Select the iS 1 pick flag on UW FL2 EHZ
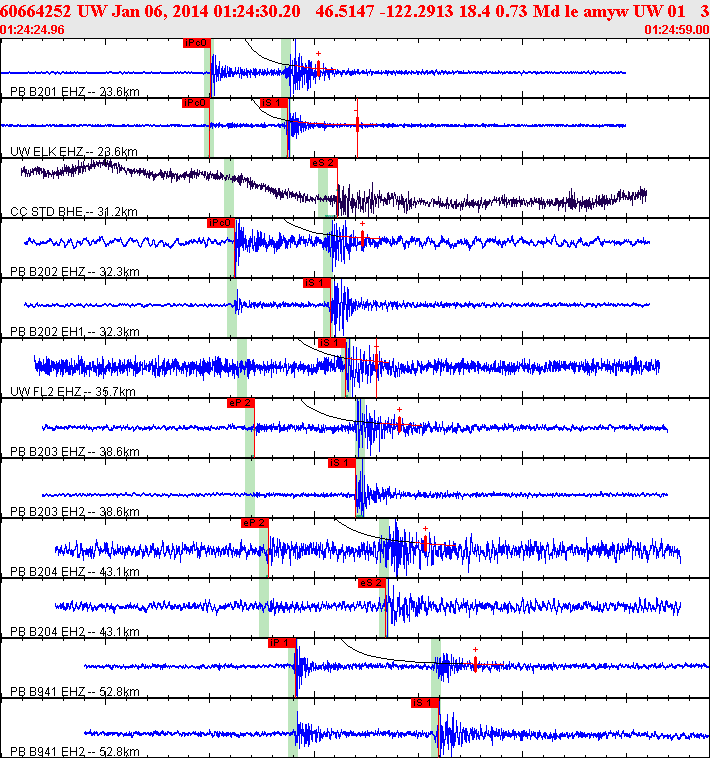The image size is (710, 758). pos(332,343)
